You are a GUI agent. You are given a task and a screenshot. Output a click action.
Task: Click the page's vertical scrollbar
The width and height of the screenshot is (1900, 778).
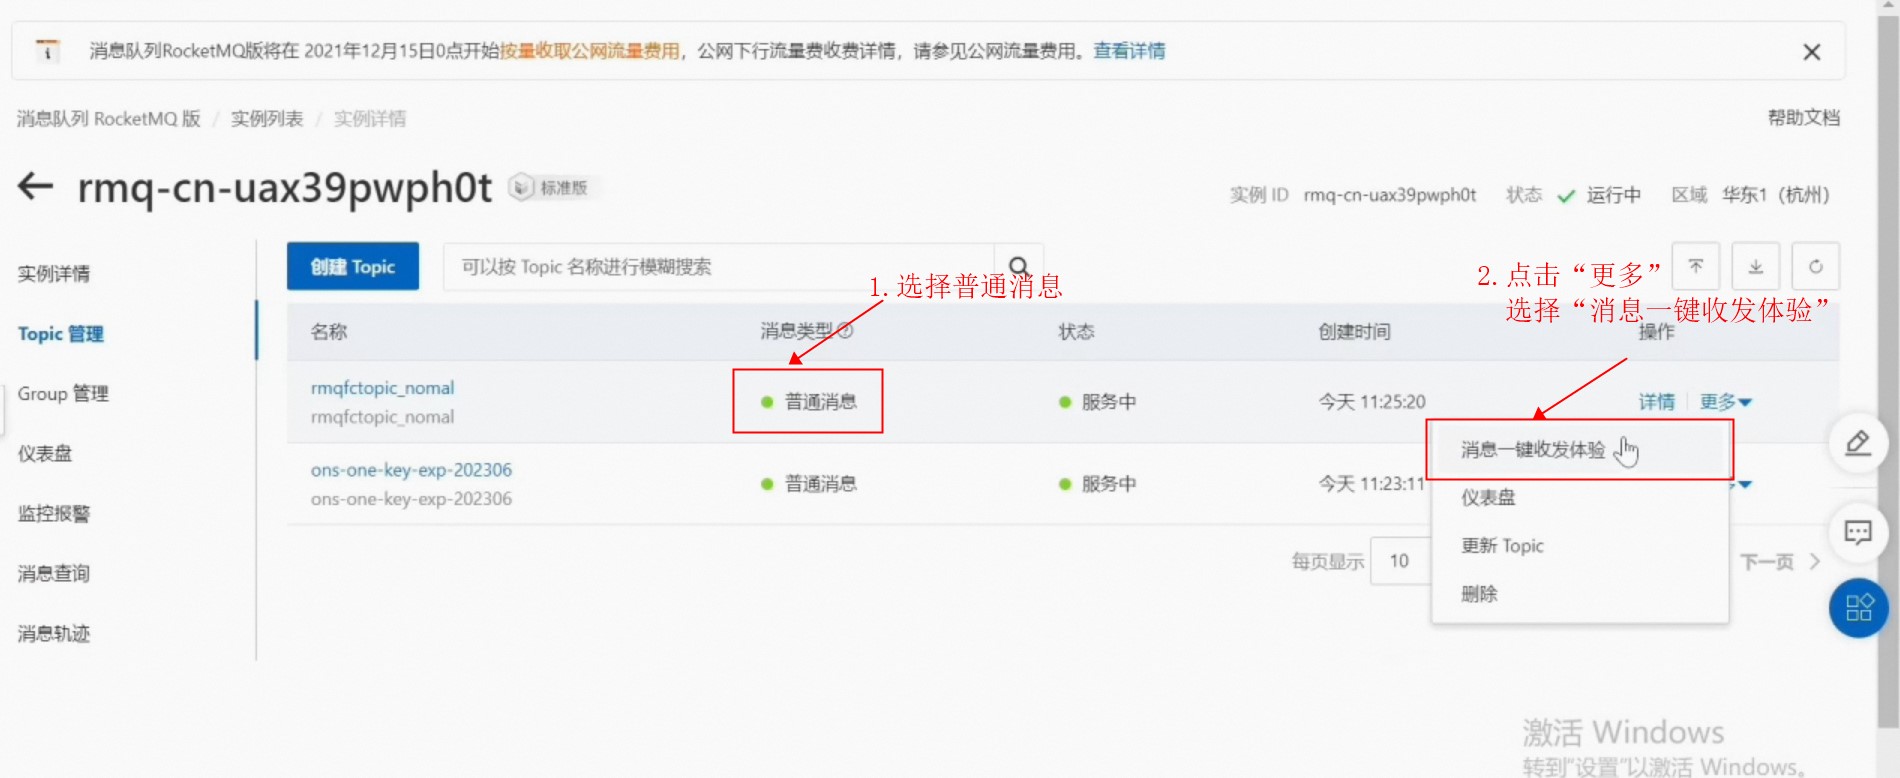pyautogui.click(x=1888, y=370)
